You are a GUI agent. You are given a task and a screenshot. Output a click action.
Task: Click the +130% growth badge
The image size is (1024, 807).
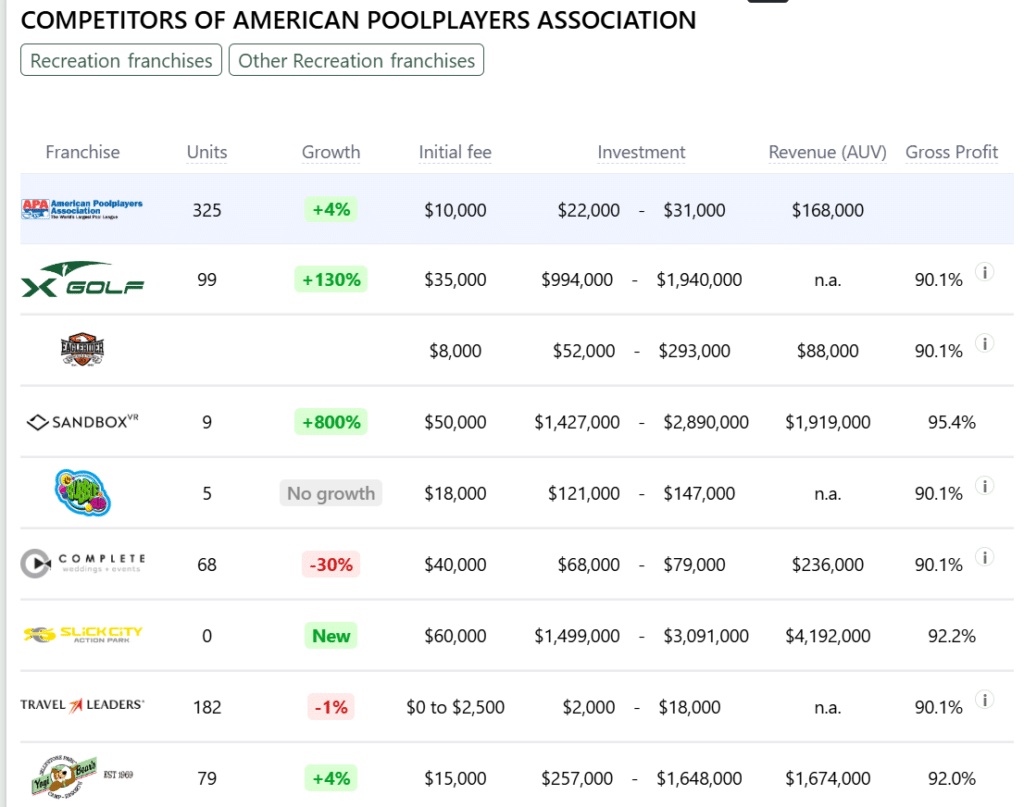[331, 279]
